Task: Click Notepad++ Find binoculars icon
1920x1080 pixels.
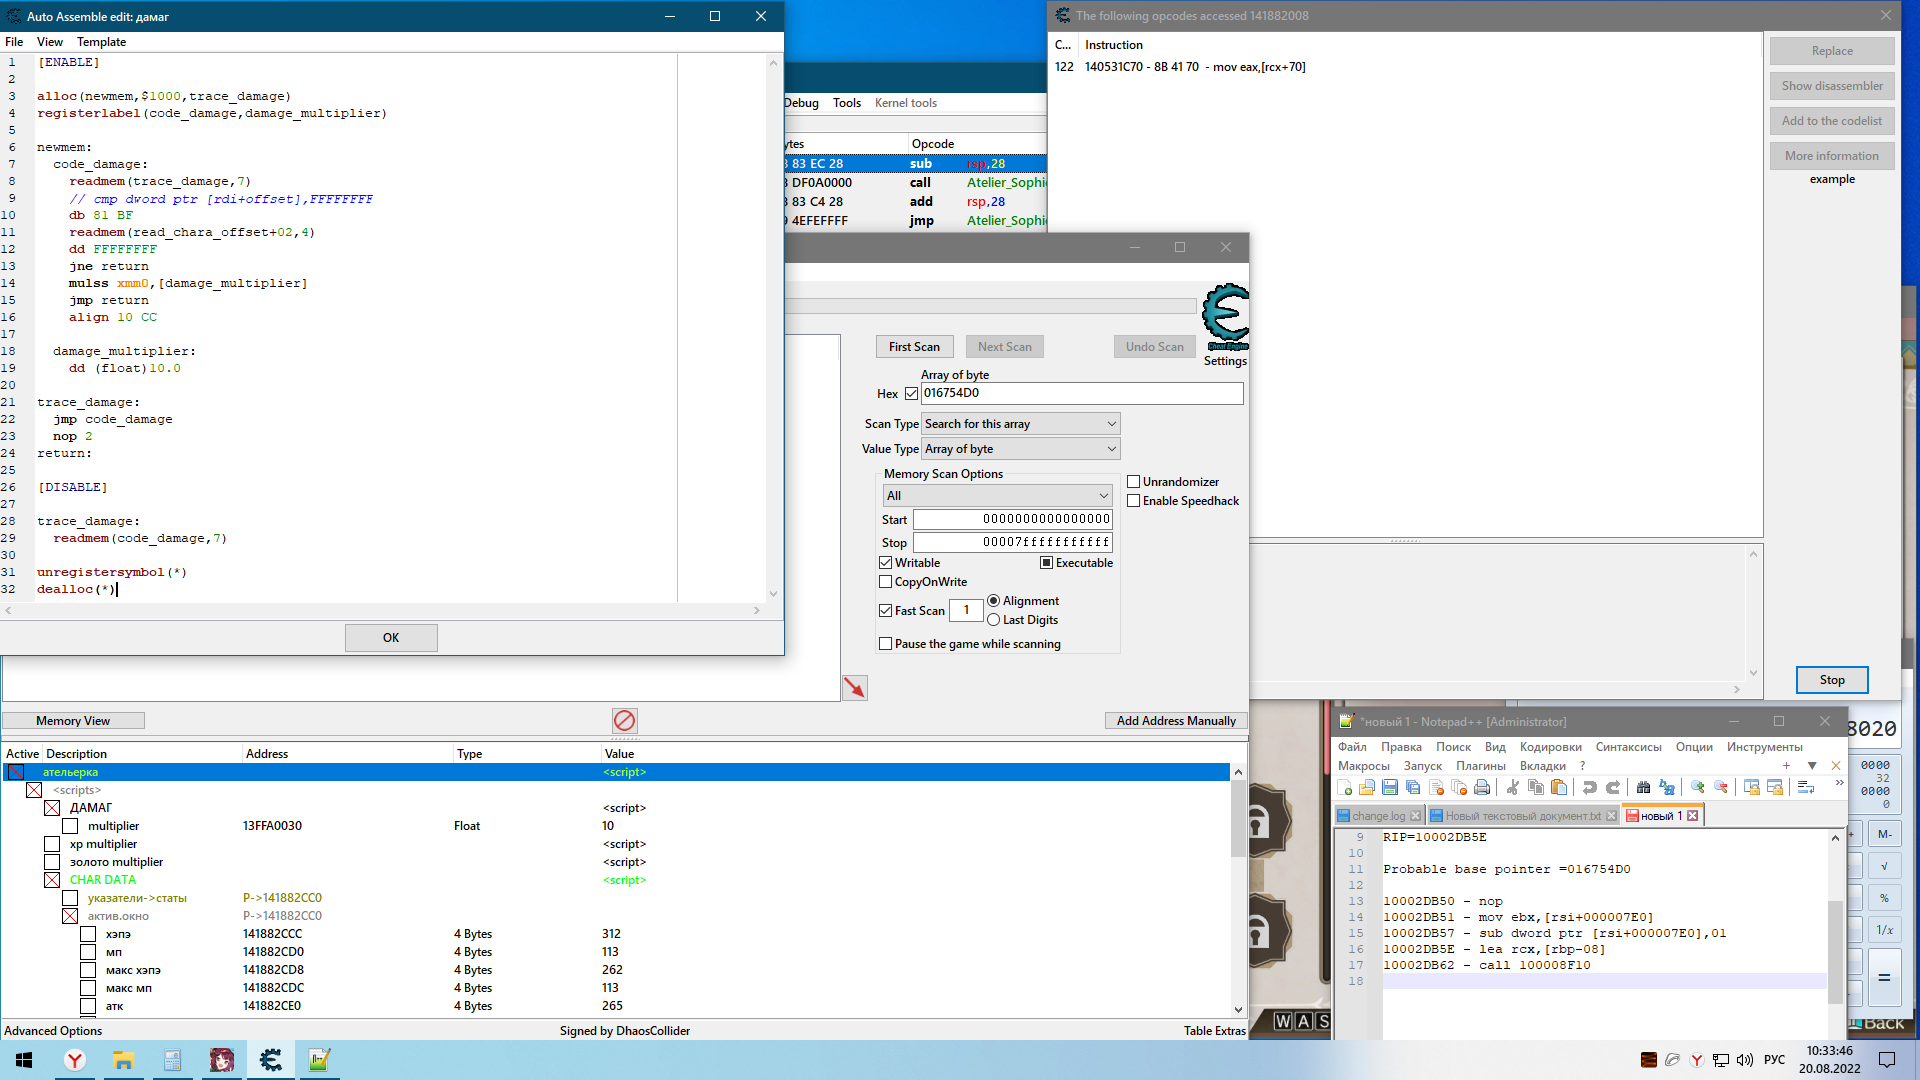Action: [1643, 788]
